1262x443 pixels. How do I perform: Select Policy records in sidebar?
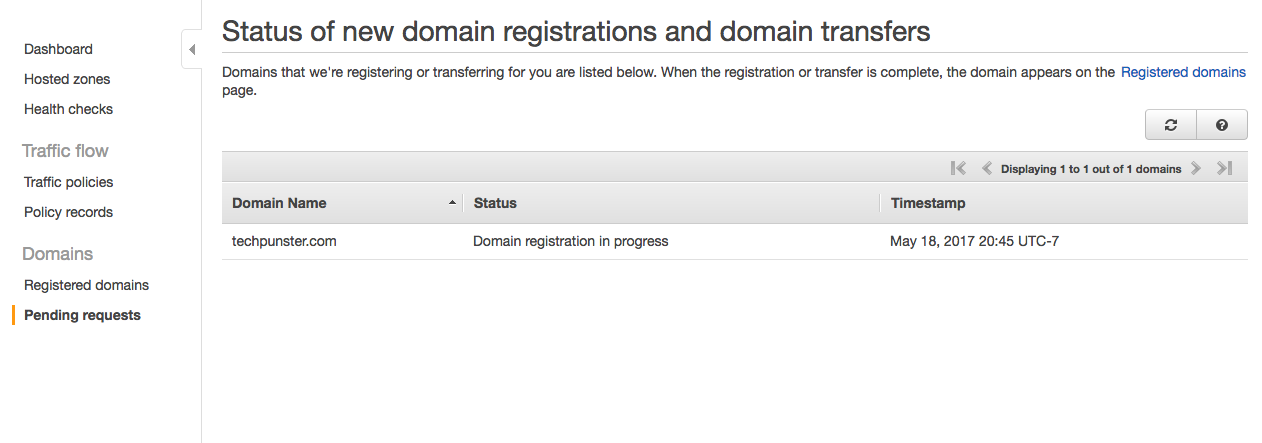point(68,212)
